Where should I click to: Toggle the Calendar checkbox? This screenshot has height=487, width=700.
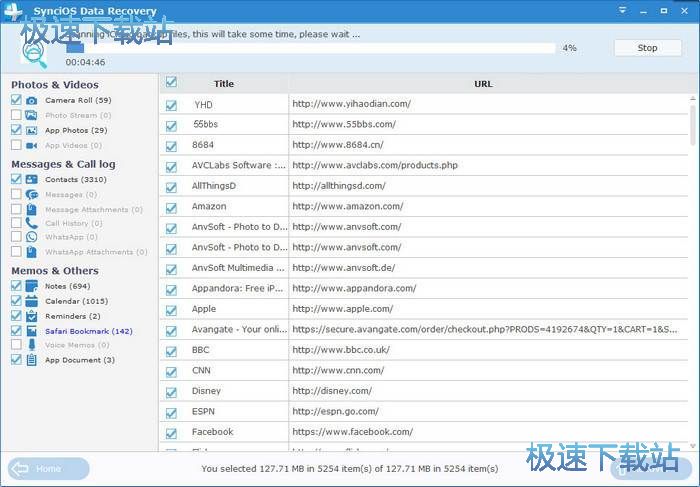tap(16, 300)
